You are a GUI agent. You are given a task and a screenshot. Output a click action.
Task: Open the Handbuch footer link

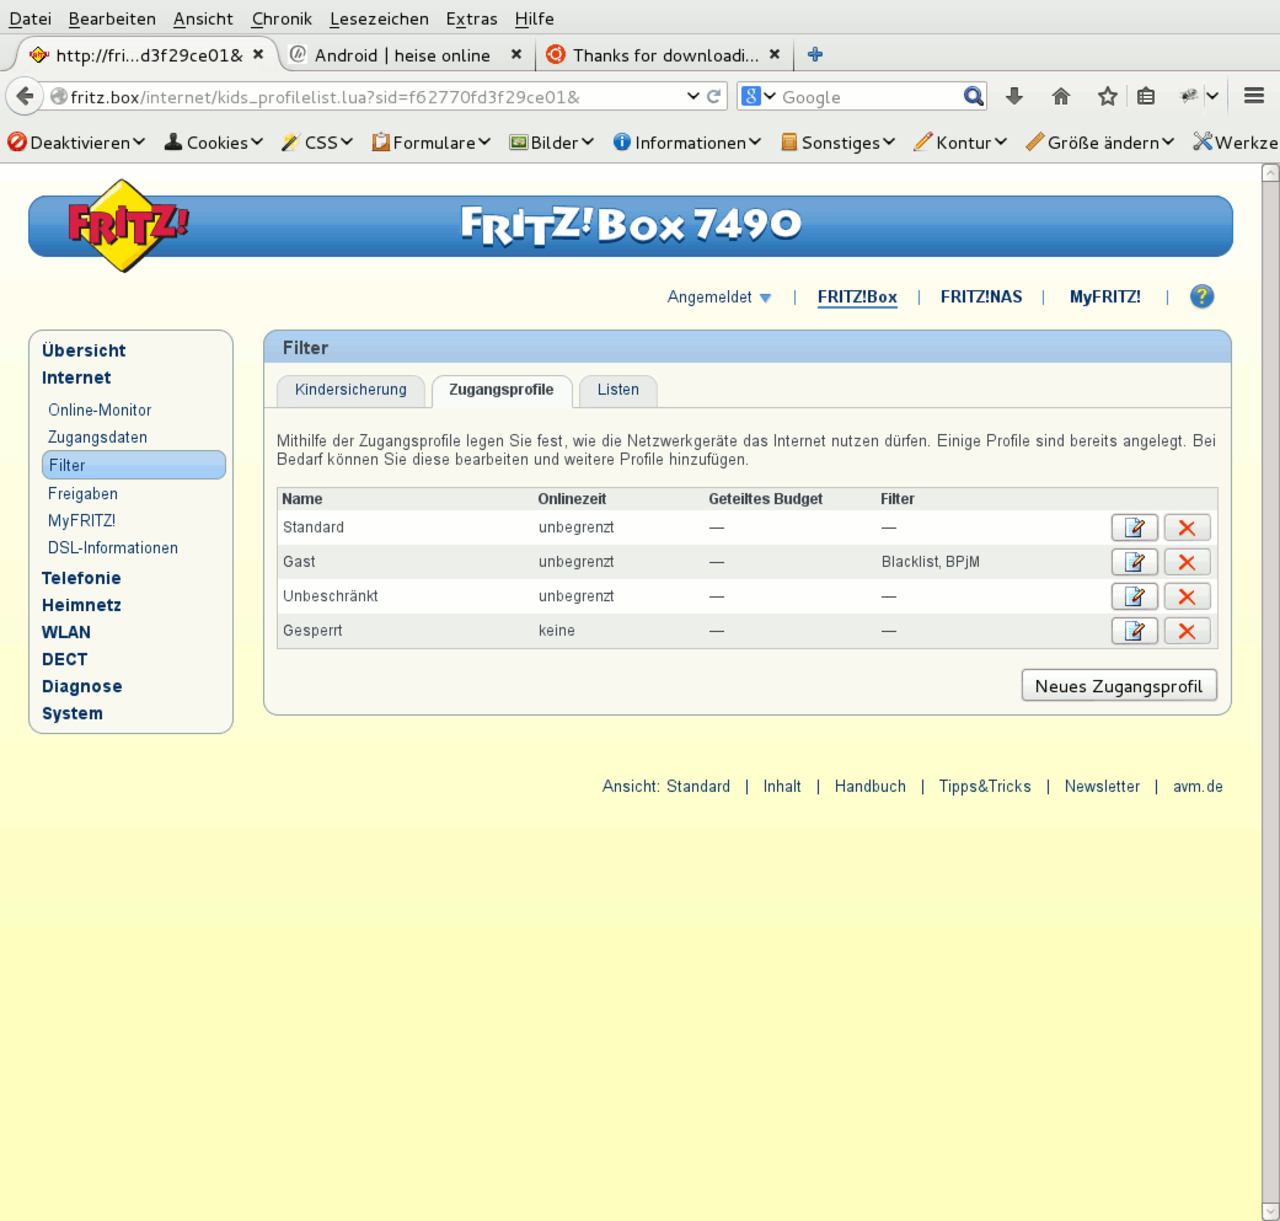coord(870,786)
